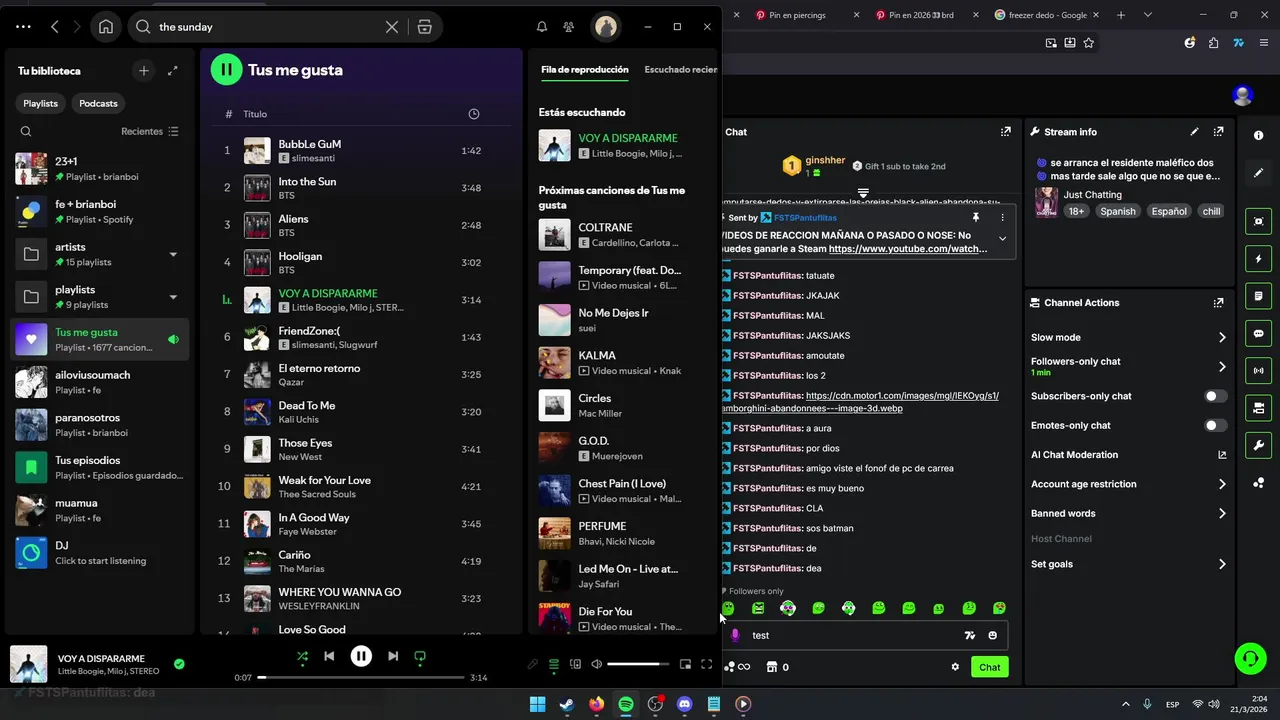Seek on song progress bar
This screenshot has height=720, width=1280.
point(361,677)
